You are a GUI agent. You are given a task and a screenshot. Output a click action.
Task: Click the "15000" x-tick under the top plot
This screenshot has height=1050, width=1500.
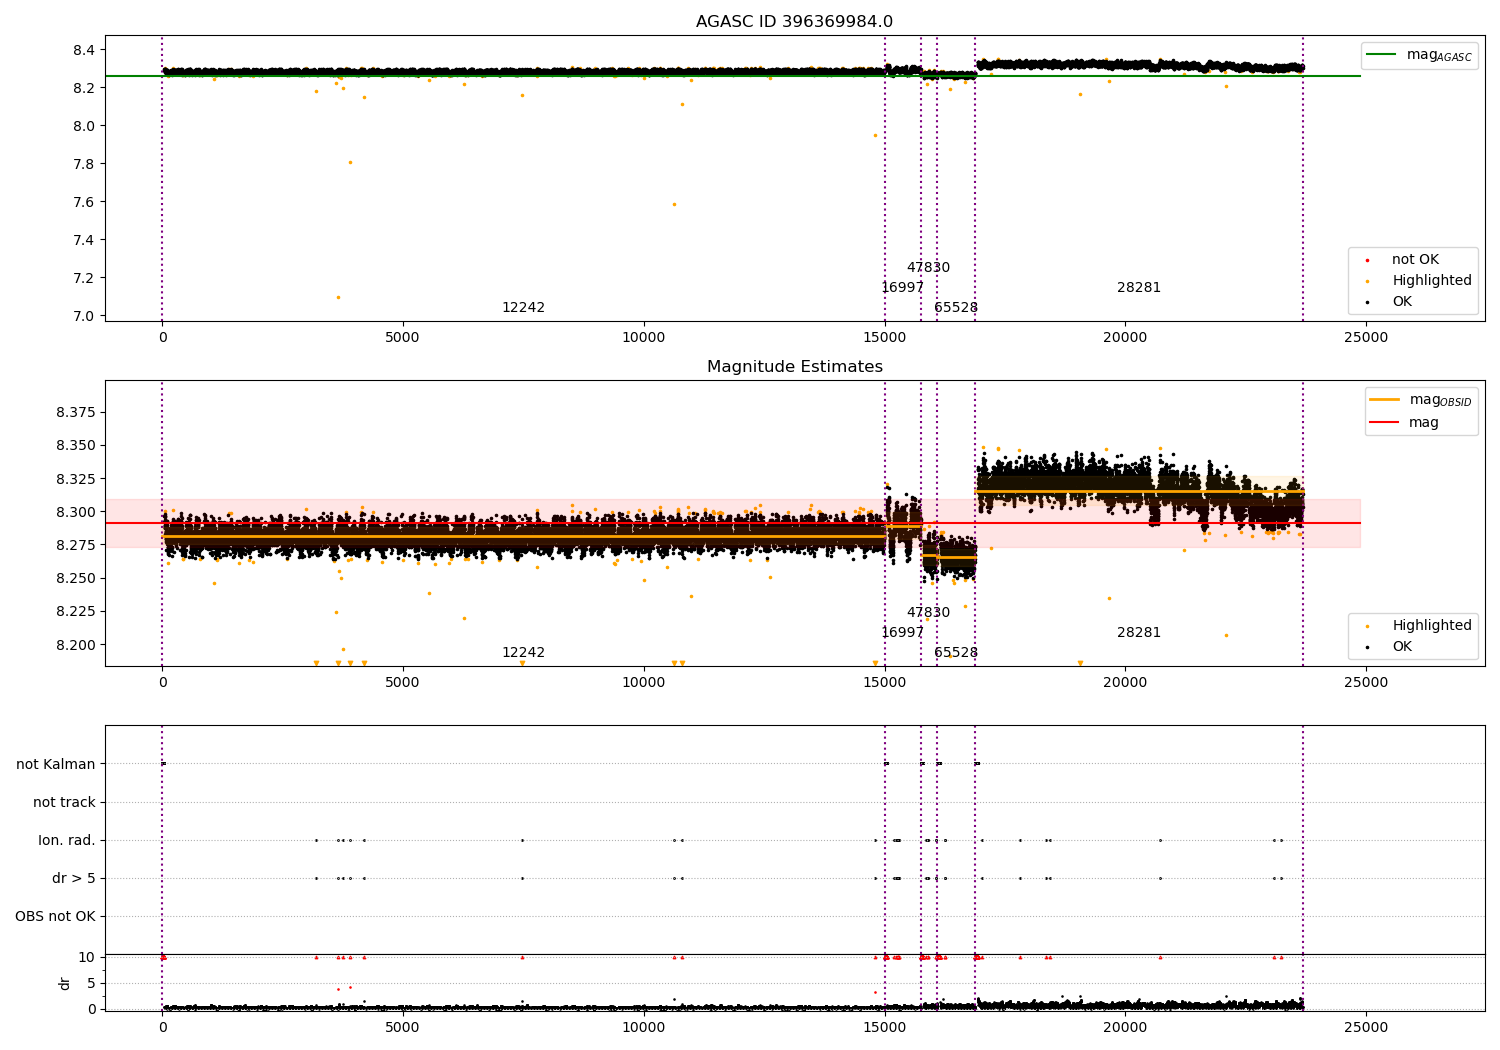[884, 338]
